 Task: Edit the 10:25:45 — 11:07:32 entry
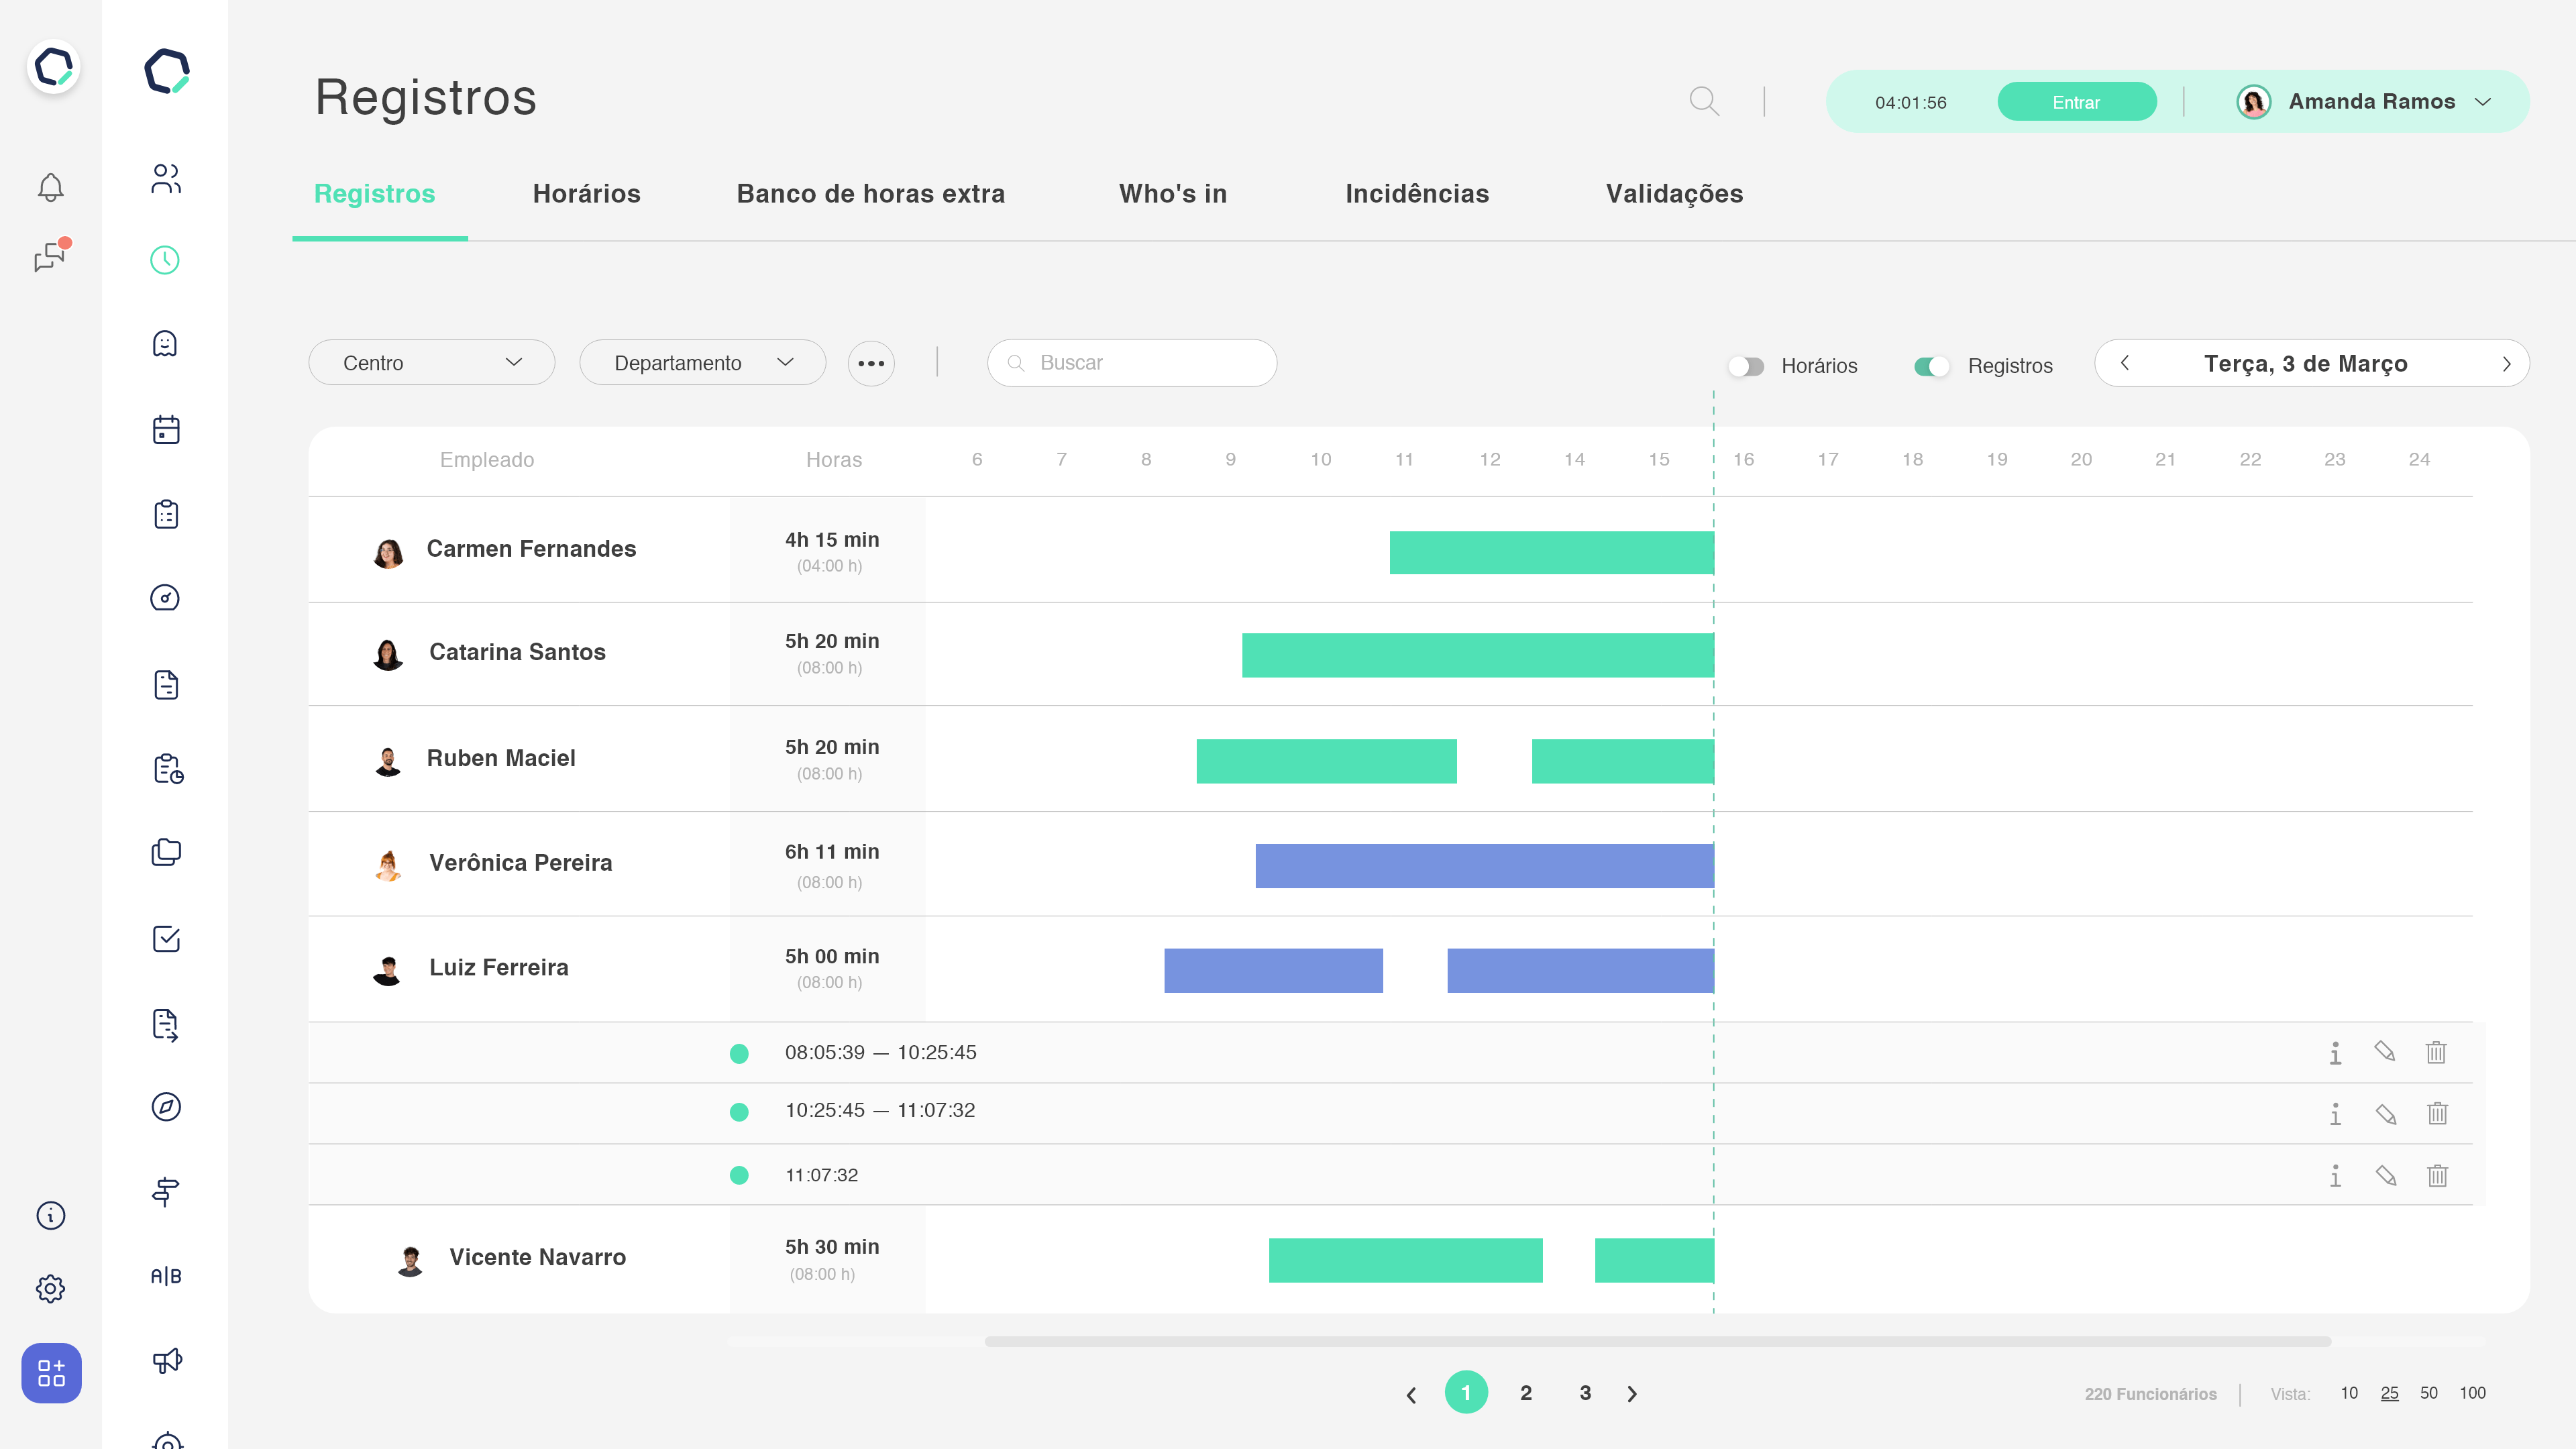2386,1113
